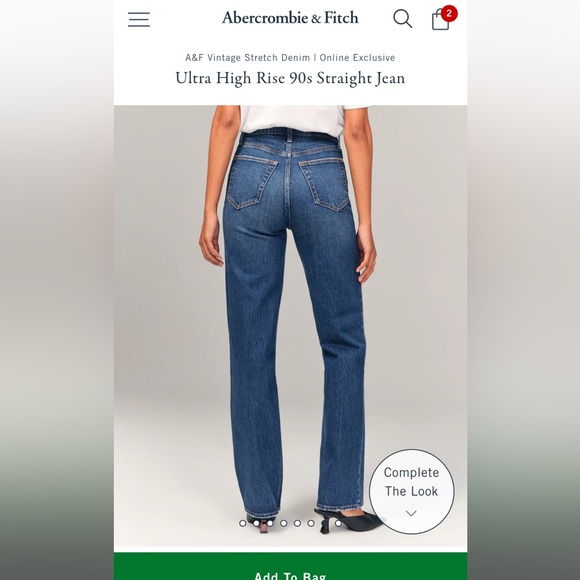Click the Ultra High Rise 90s Straight Jean title

pyautogui.click(x=290, y=78)
